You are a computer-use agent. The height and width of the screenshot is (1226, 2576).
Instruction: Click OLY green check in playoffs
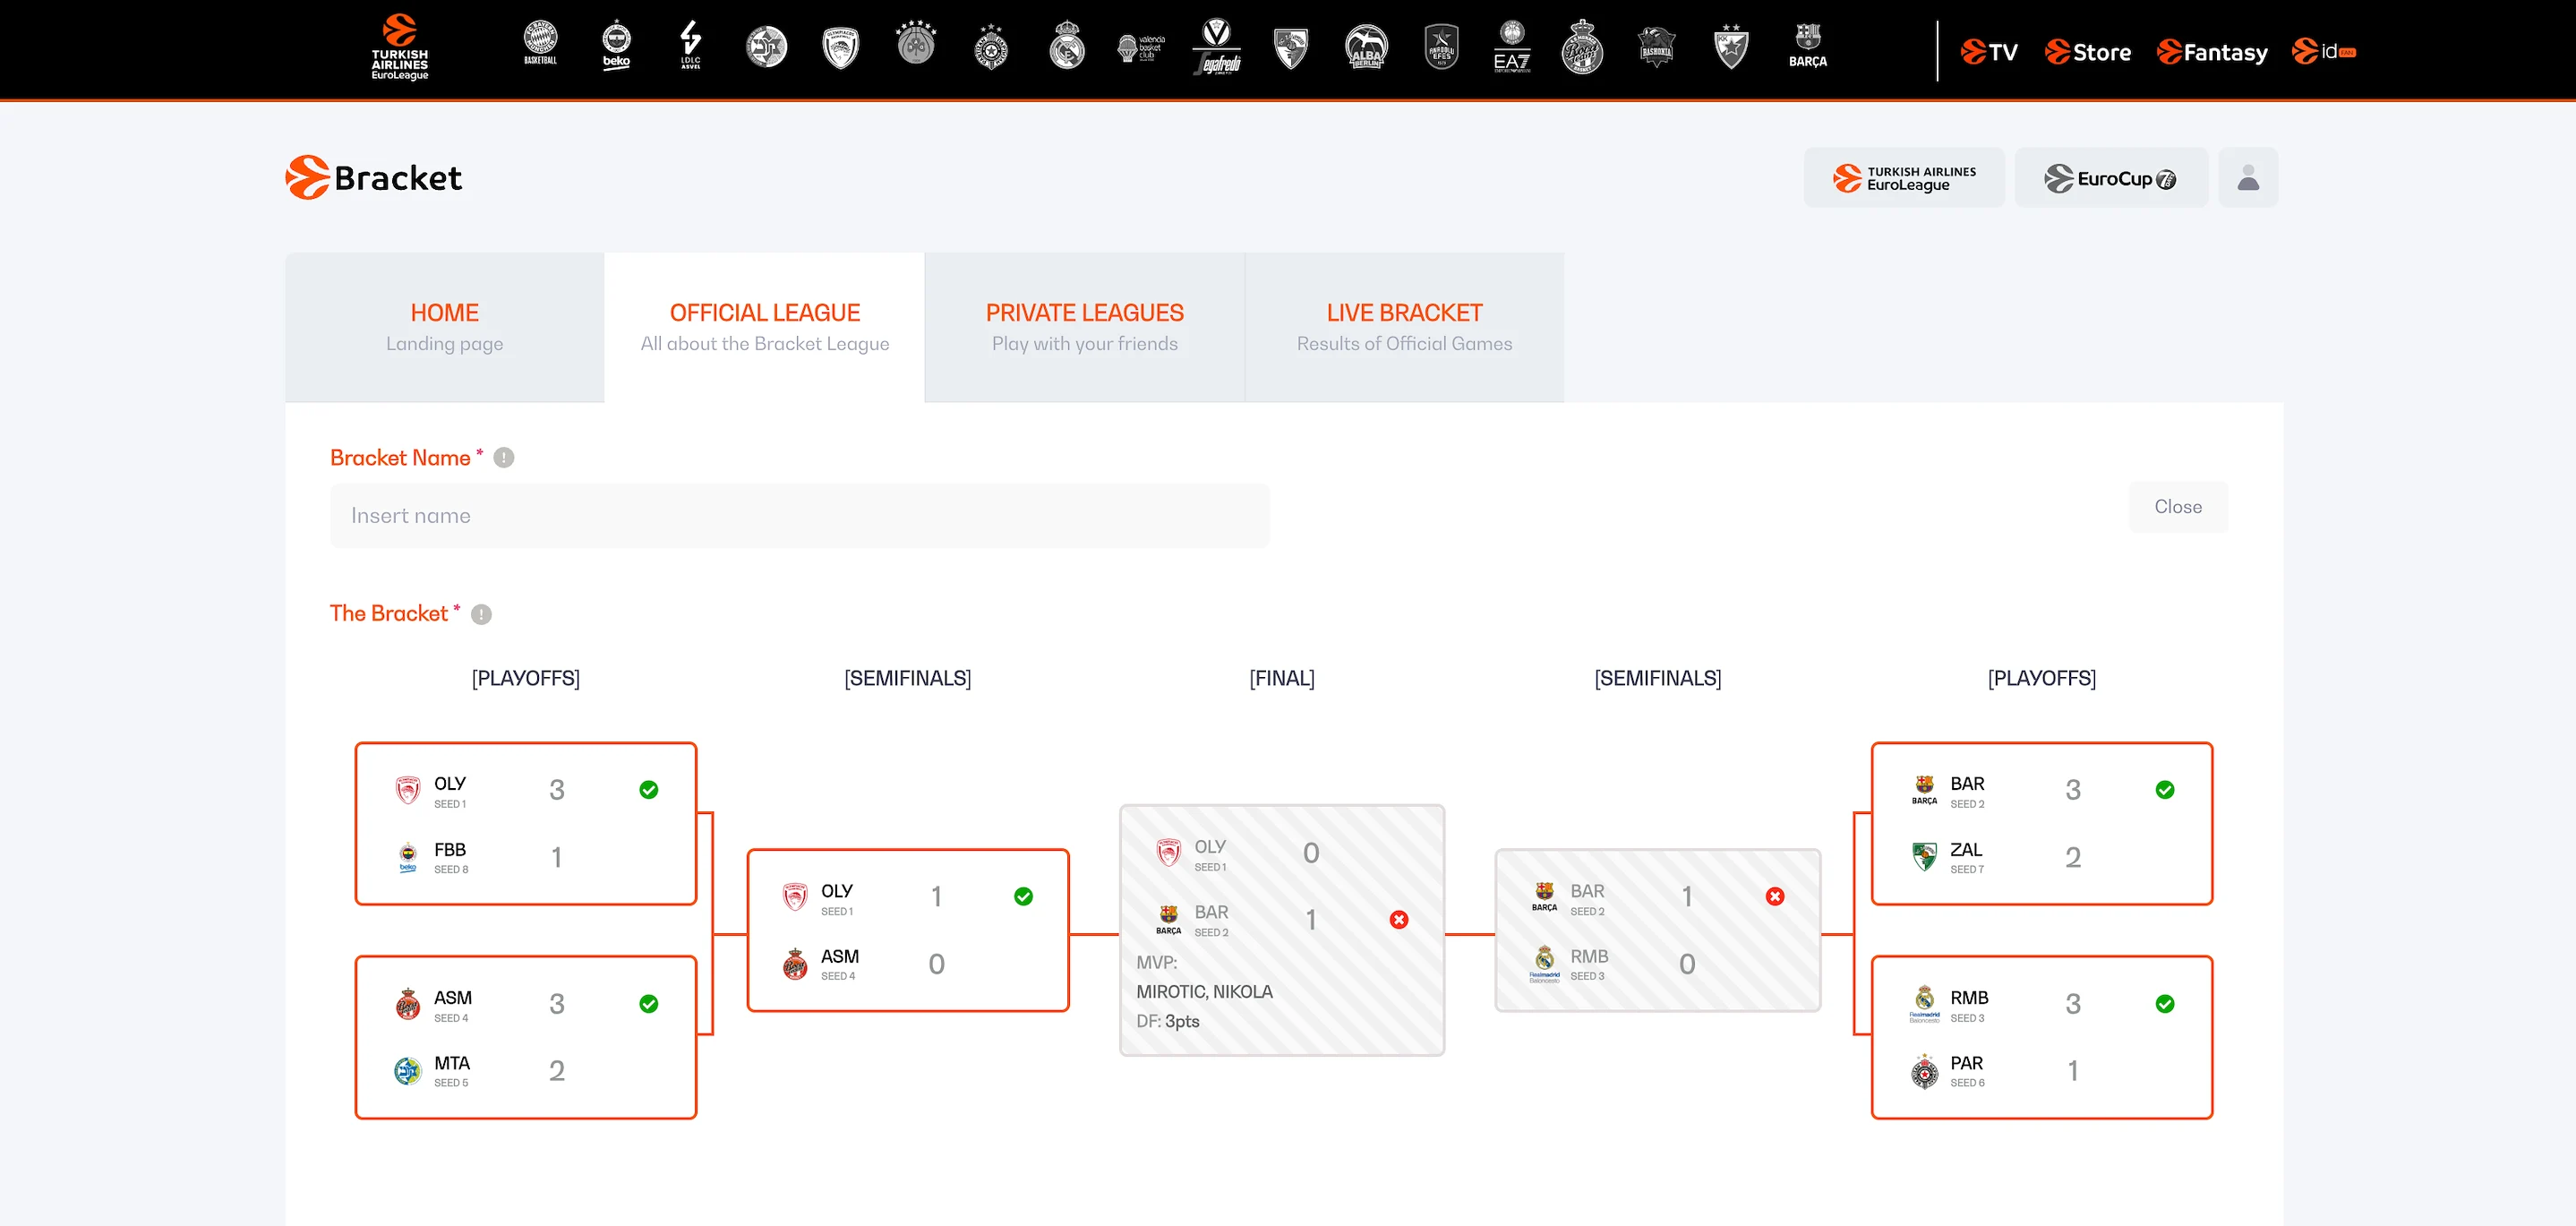[649, 790]
